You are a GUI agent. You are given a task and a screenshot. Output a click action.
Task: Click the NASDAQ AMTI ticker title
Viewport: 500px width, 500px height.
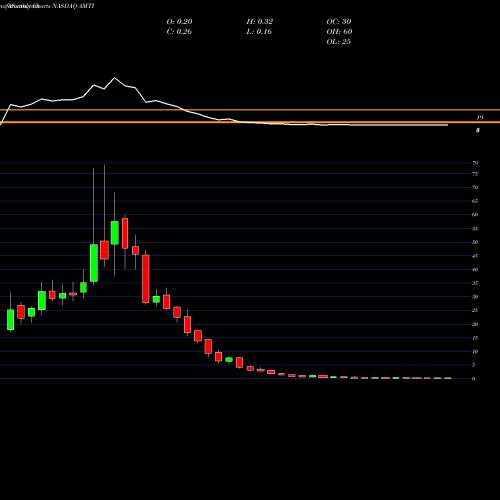click(73, 6)
